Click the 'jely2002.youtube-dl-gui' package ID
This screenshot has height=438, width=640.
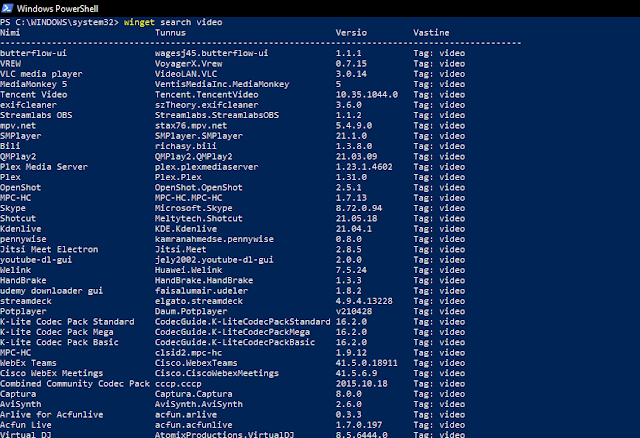tap(214, 260)
